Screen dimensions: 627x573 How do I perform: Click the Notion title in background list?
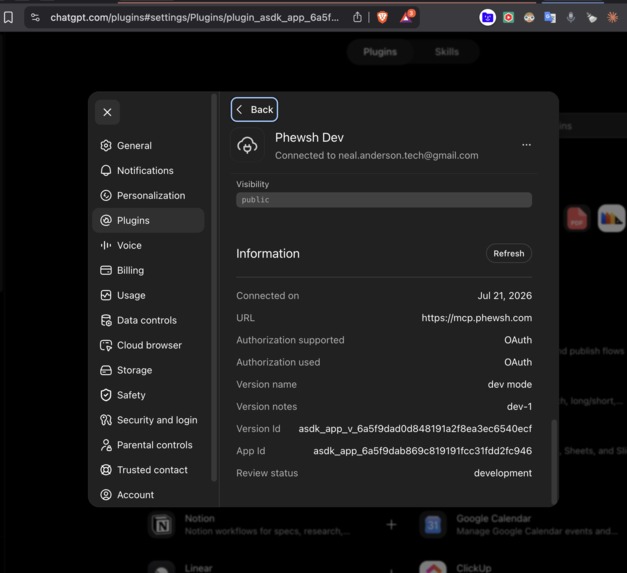click(x=200, y=519)
